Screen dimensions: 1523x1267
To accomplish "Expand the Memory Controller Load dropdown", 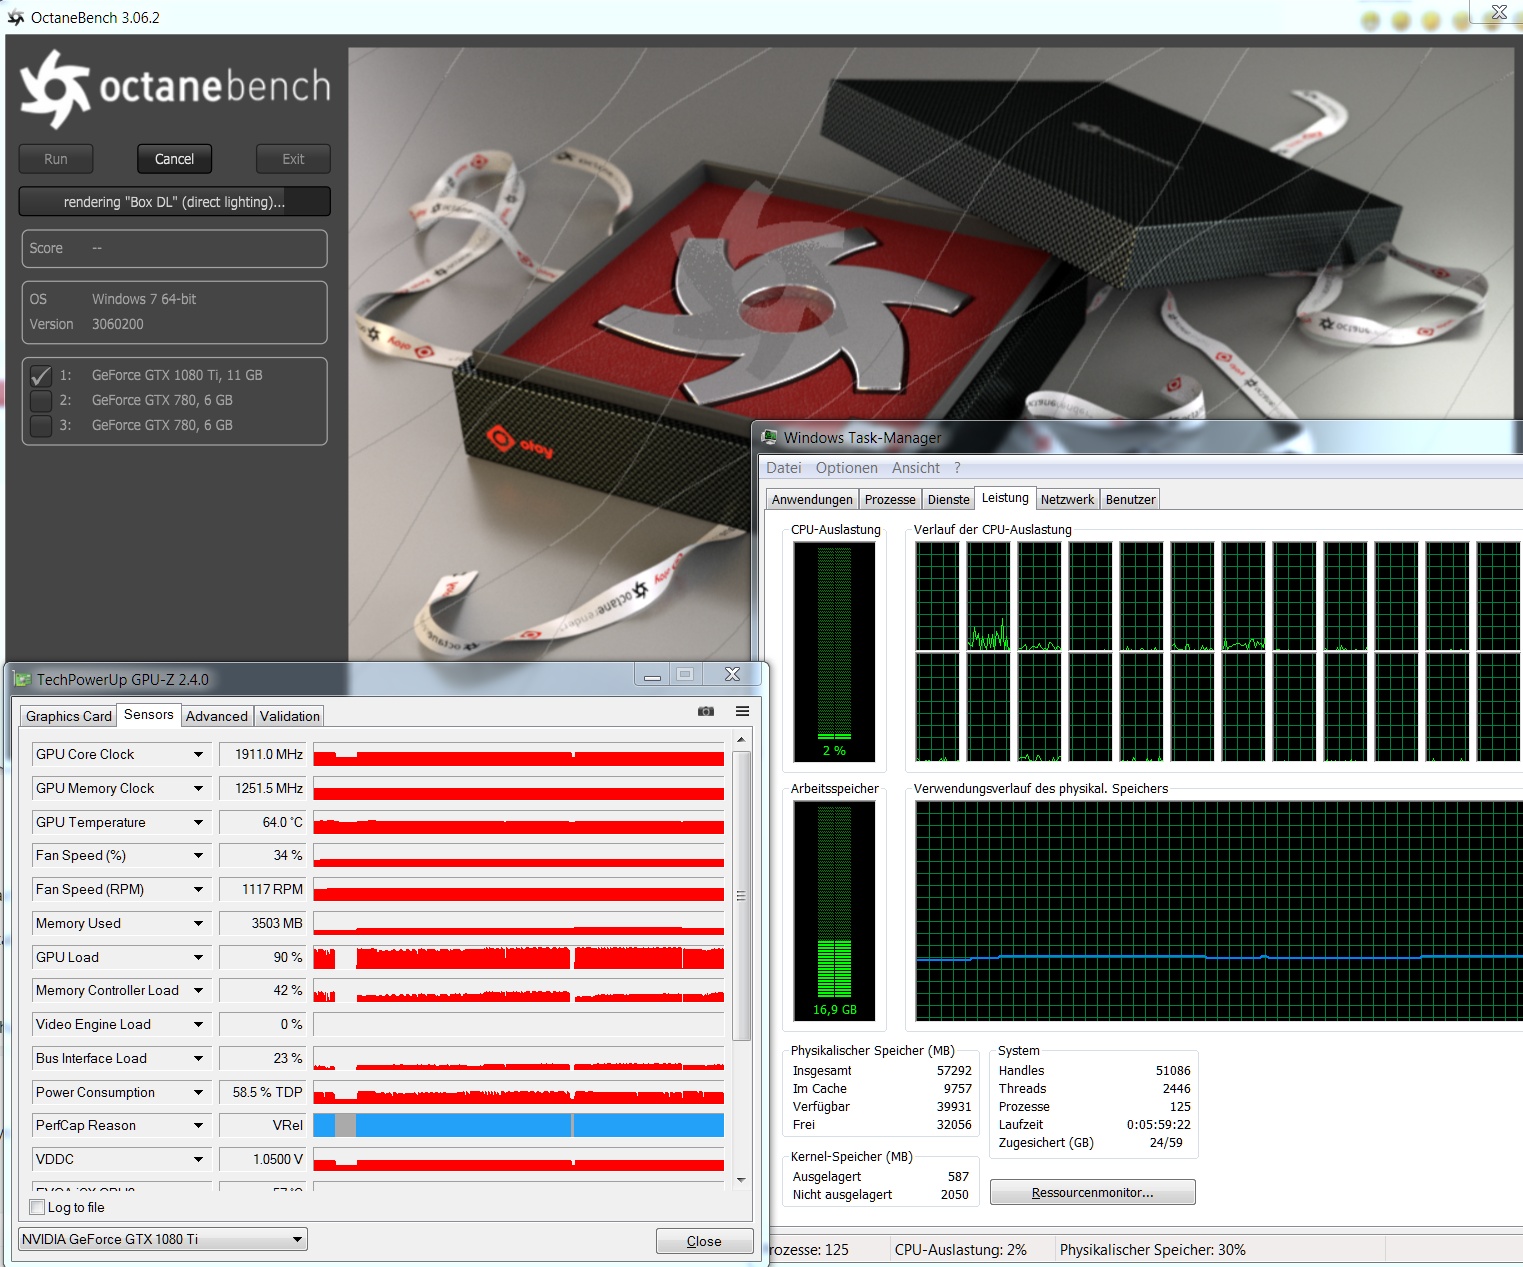I will click(x=198, y=991).
